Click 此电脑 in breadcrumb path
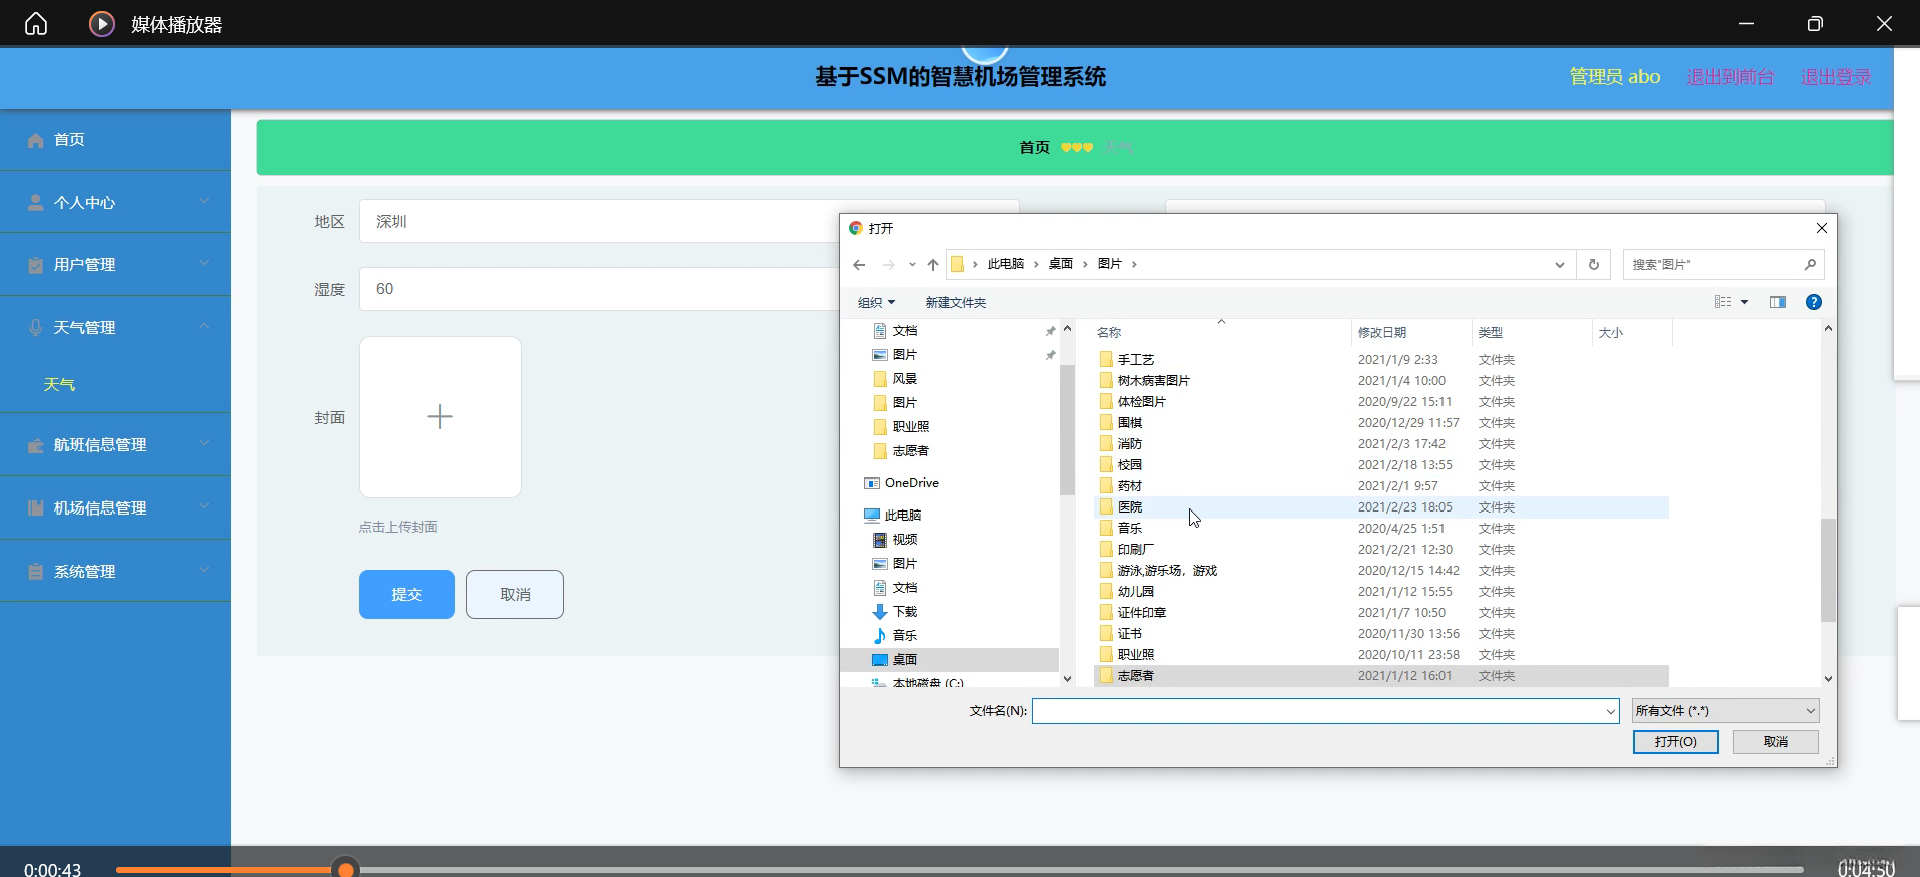1920x877 pixels. 1006,264
